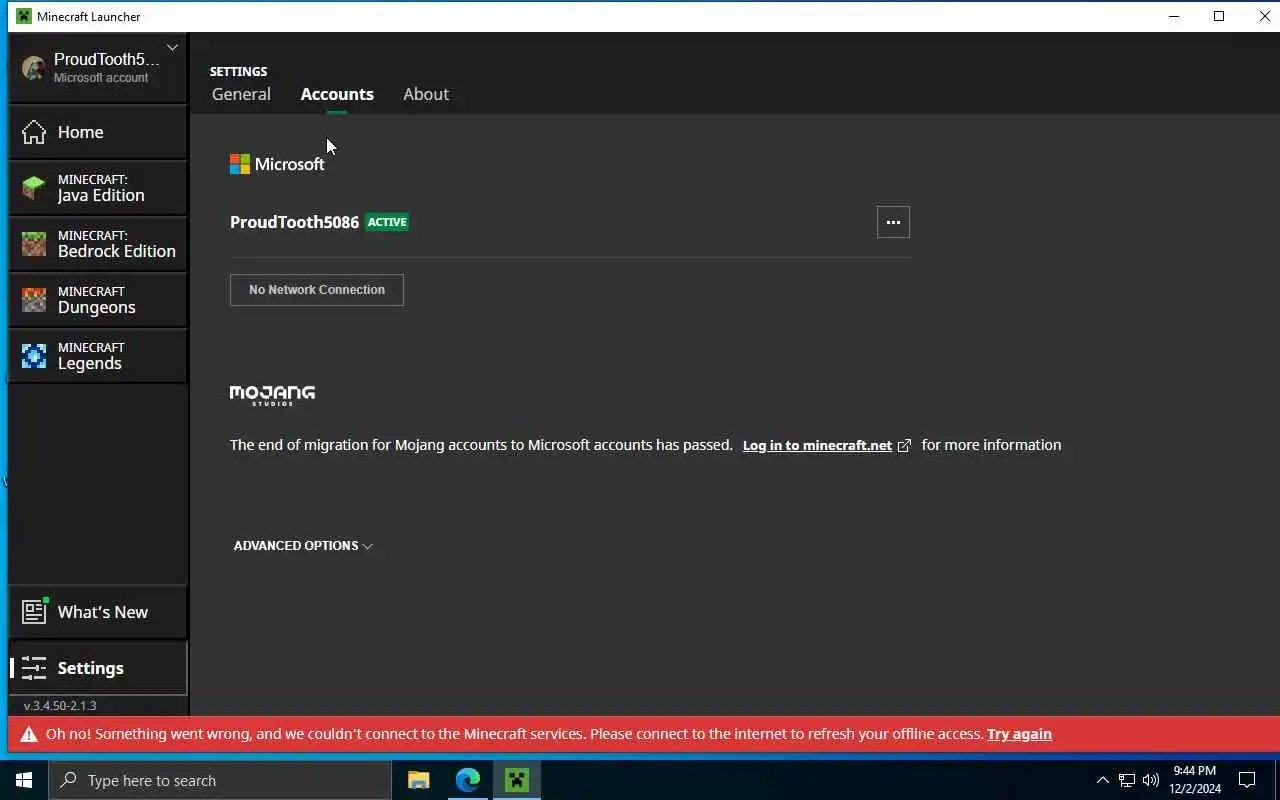Open Microsoft Edge from the taskbar
The width and height of the screenshot is (1280, 800).
click(x=468, y=780)
